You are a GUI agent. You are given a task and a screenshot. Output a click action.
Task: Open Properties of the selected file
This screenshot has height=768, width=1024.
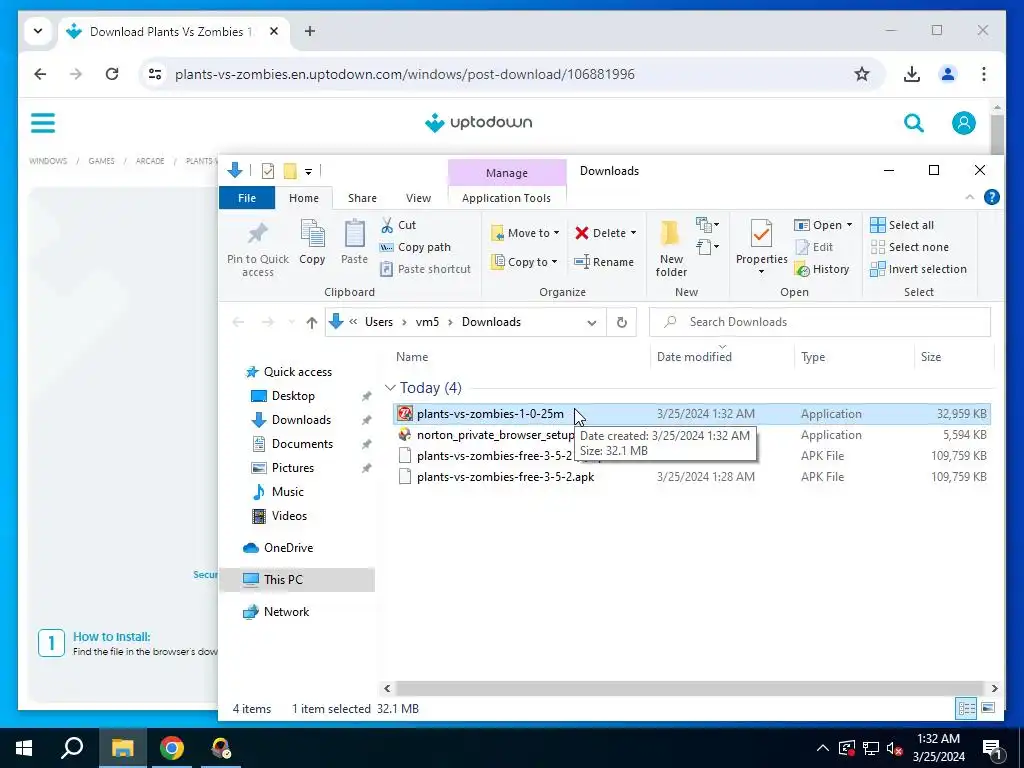click(761, 248)
